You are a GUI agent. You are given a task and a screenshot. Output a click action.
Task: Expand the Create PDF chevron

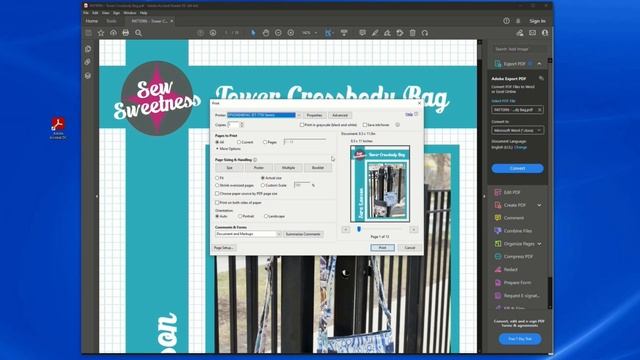click(x=539, y=205)
